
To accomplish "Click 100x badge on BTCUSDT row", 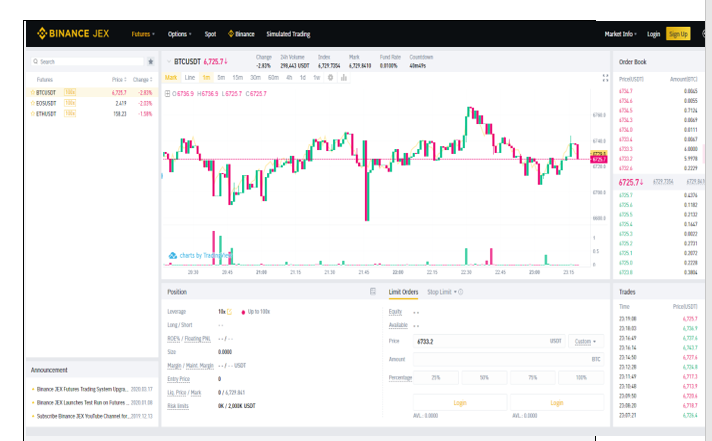I will tap(70, 92).
